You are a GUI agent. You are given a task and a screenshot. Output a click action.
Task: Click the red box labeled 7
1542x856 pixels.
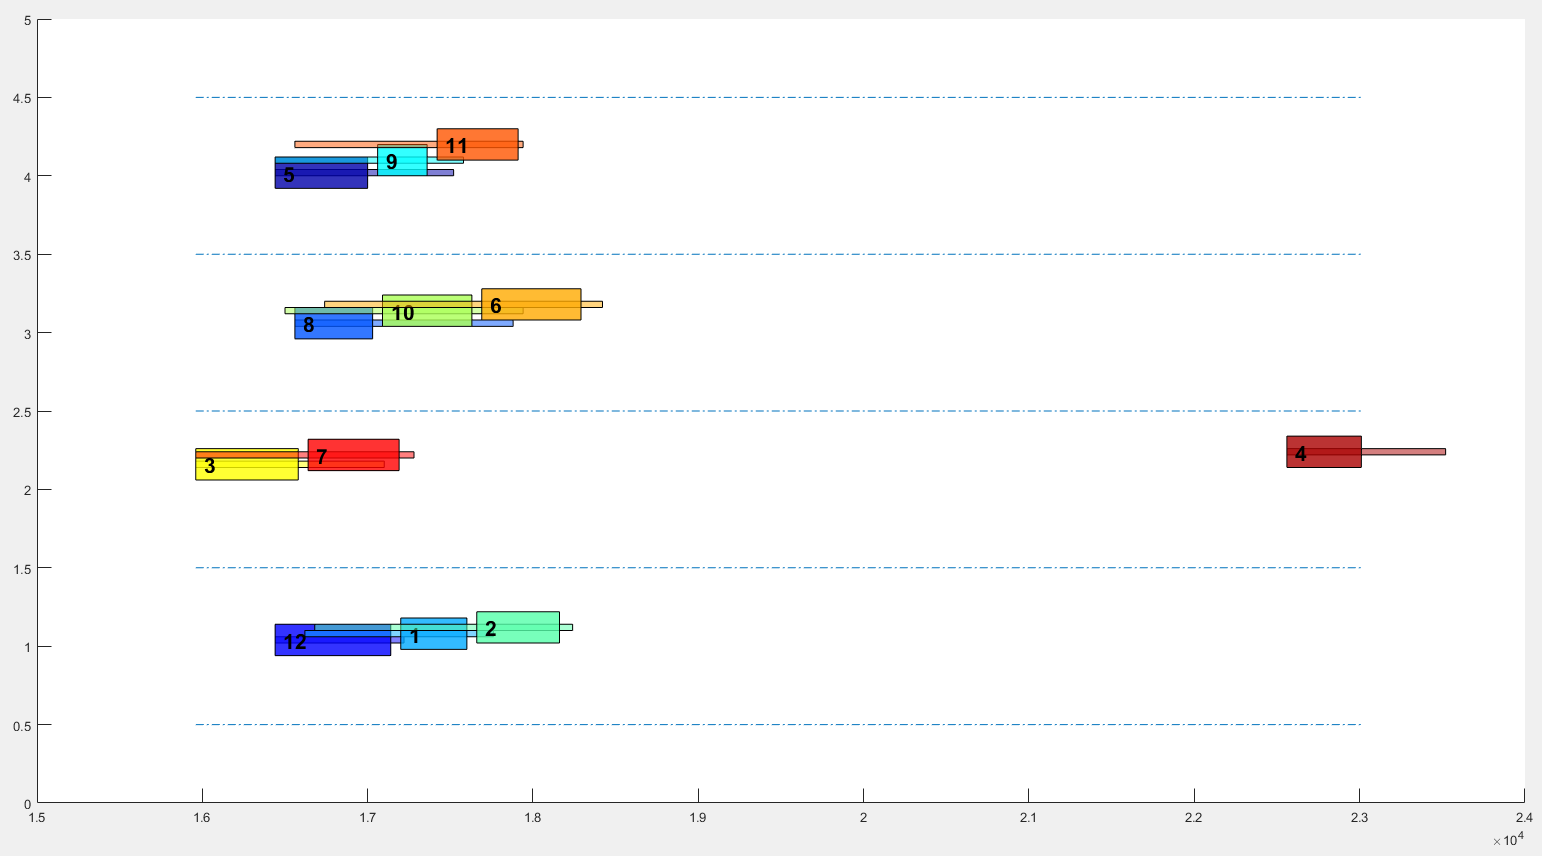(353, 455)
